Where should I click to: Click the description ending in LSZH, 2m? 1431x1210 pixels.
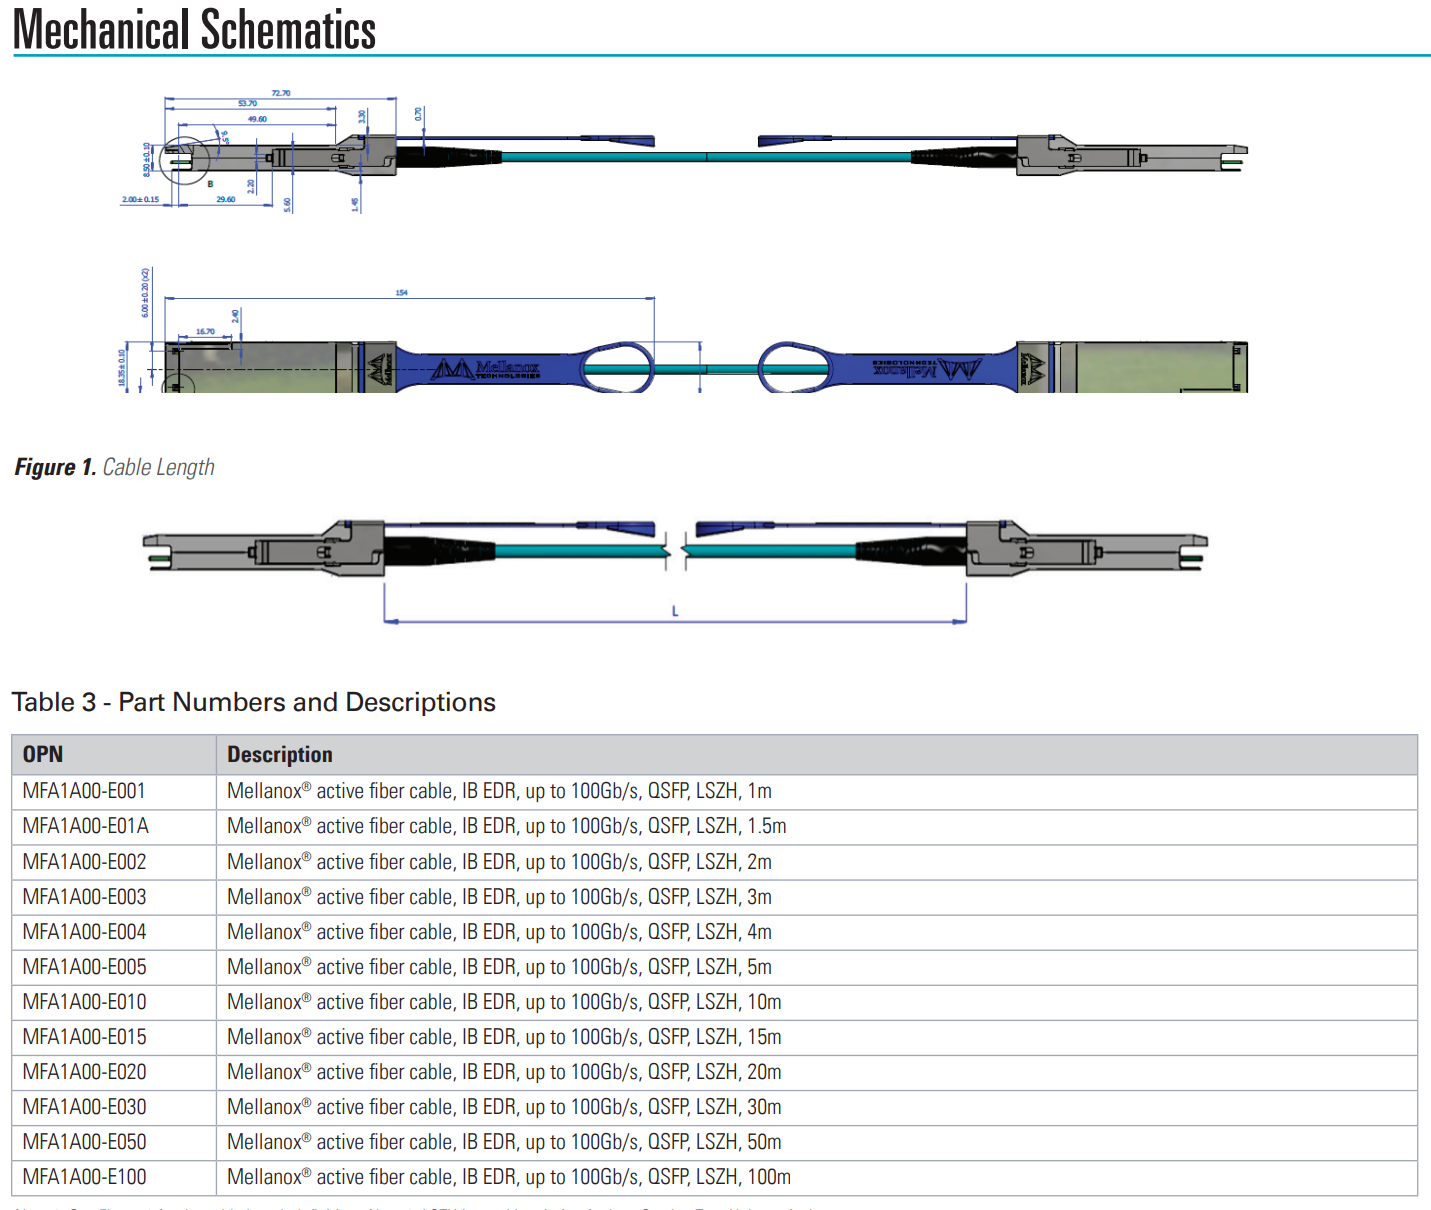tap(499, 862)
